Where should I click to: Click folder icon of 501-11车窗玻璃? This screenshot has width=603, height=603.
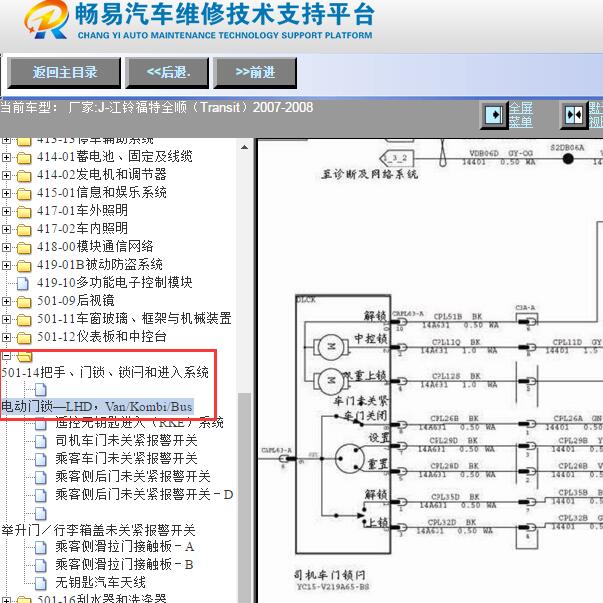(x=24, y=320)
